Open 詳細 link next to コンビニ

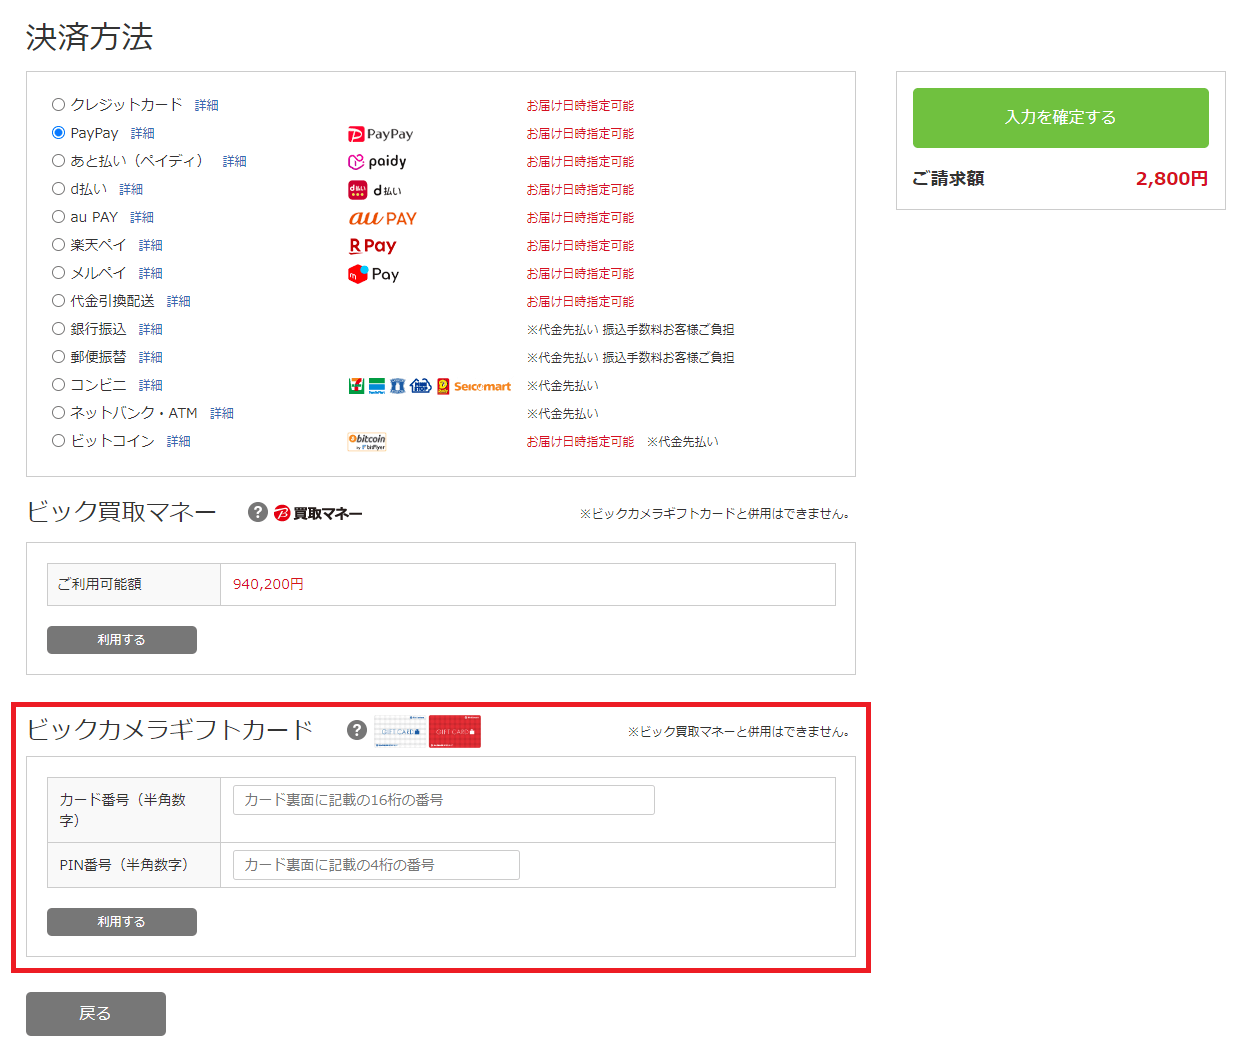coord(151,385)
